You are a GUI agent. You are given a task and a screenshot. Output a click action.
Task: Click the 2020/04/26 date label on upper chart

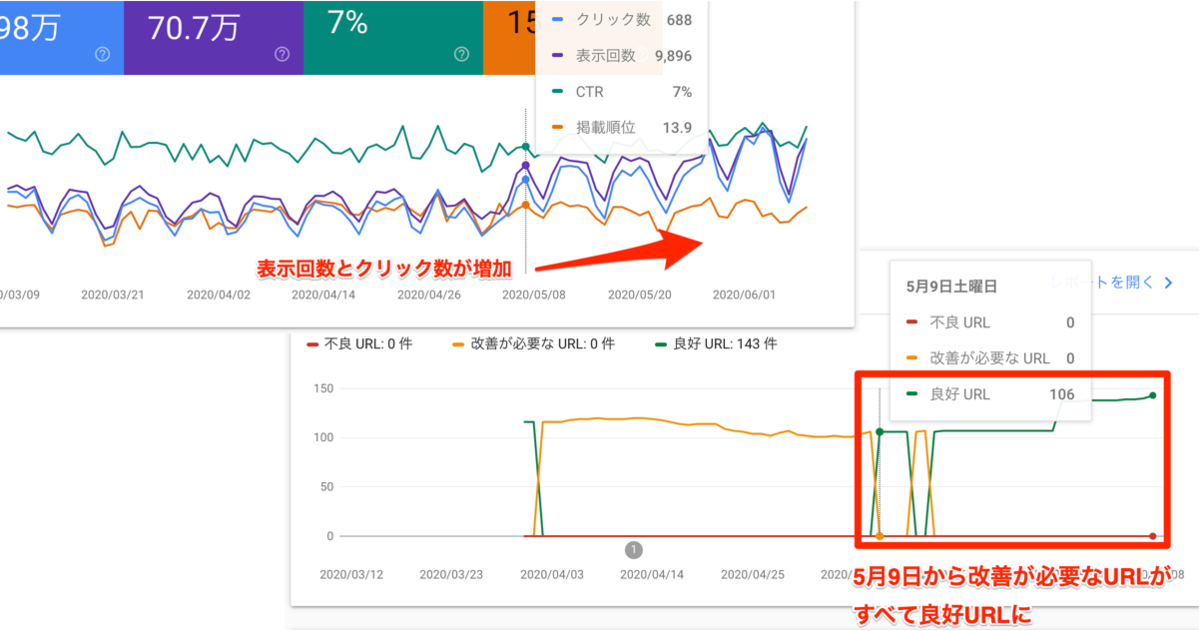tap(430, 296)
